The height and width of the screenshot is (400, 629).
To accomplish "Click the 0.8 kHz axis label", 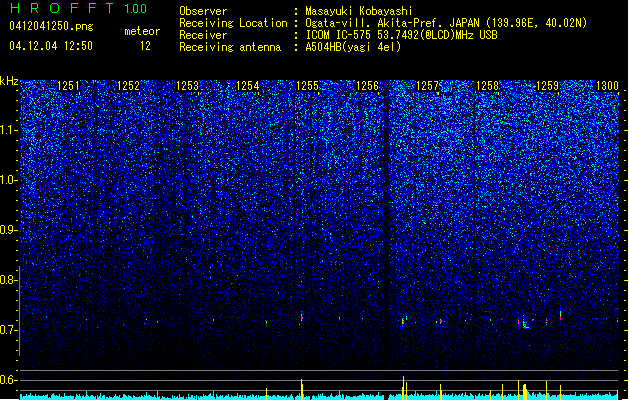I will (8, 280).
